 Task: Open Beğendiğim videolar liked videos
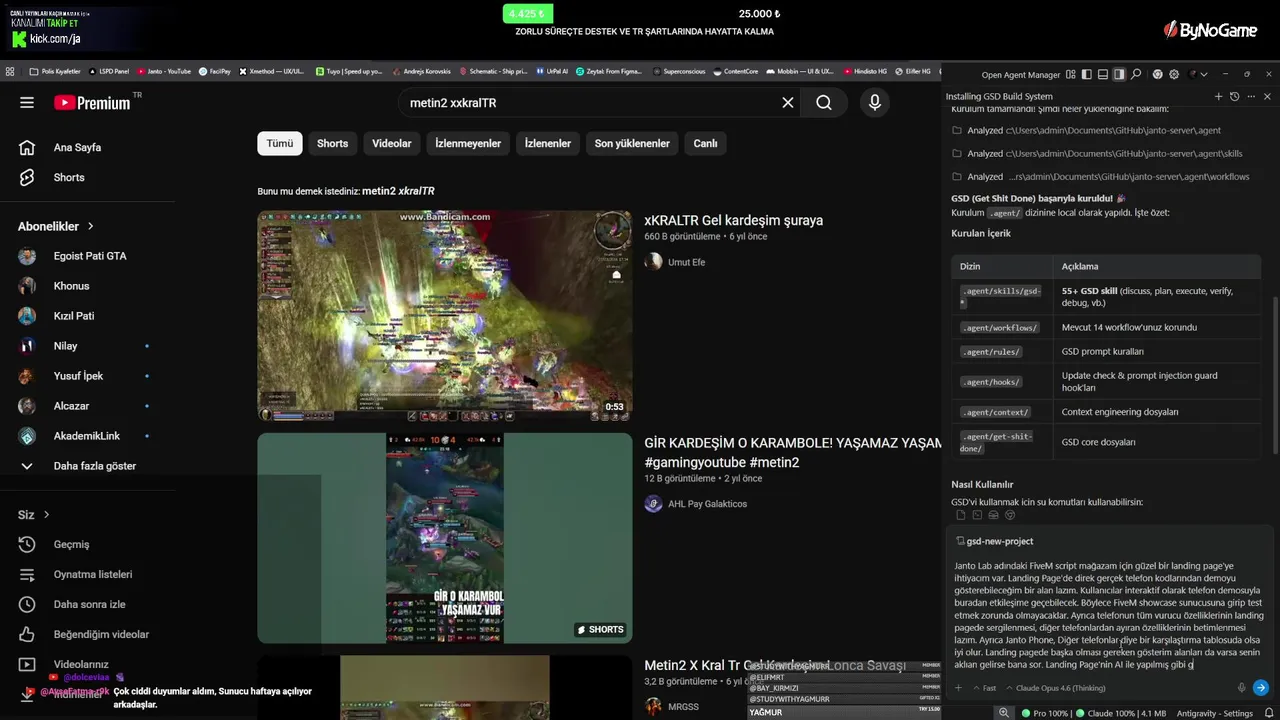tap(101, 634)
